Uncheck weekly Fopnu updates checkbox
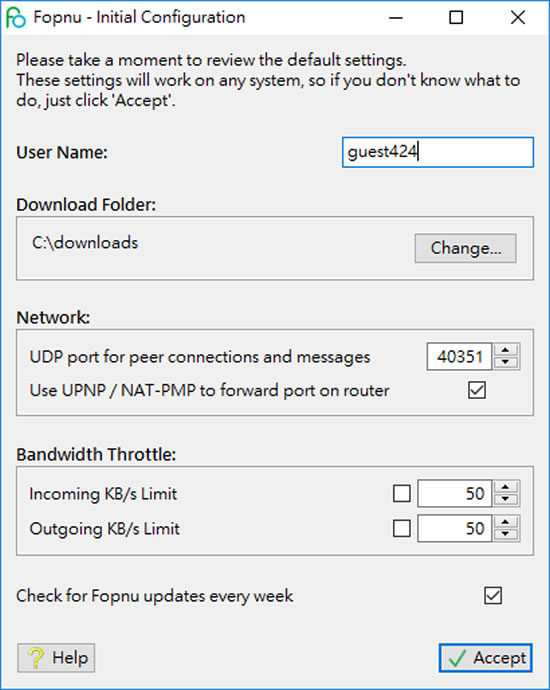The height and width of the screenshot is (690, 550). (x=493, y=596)
